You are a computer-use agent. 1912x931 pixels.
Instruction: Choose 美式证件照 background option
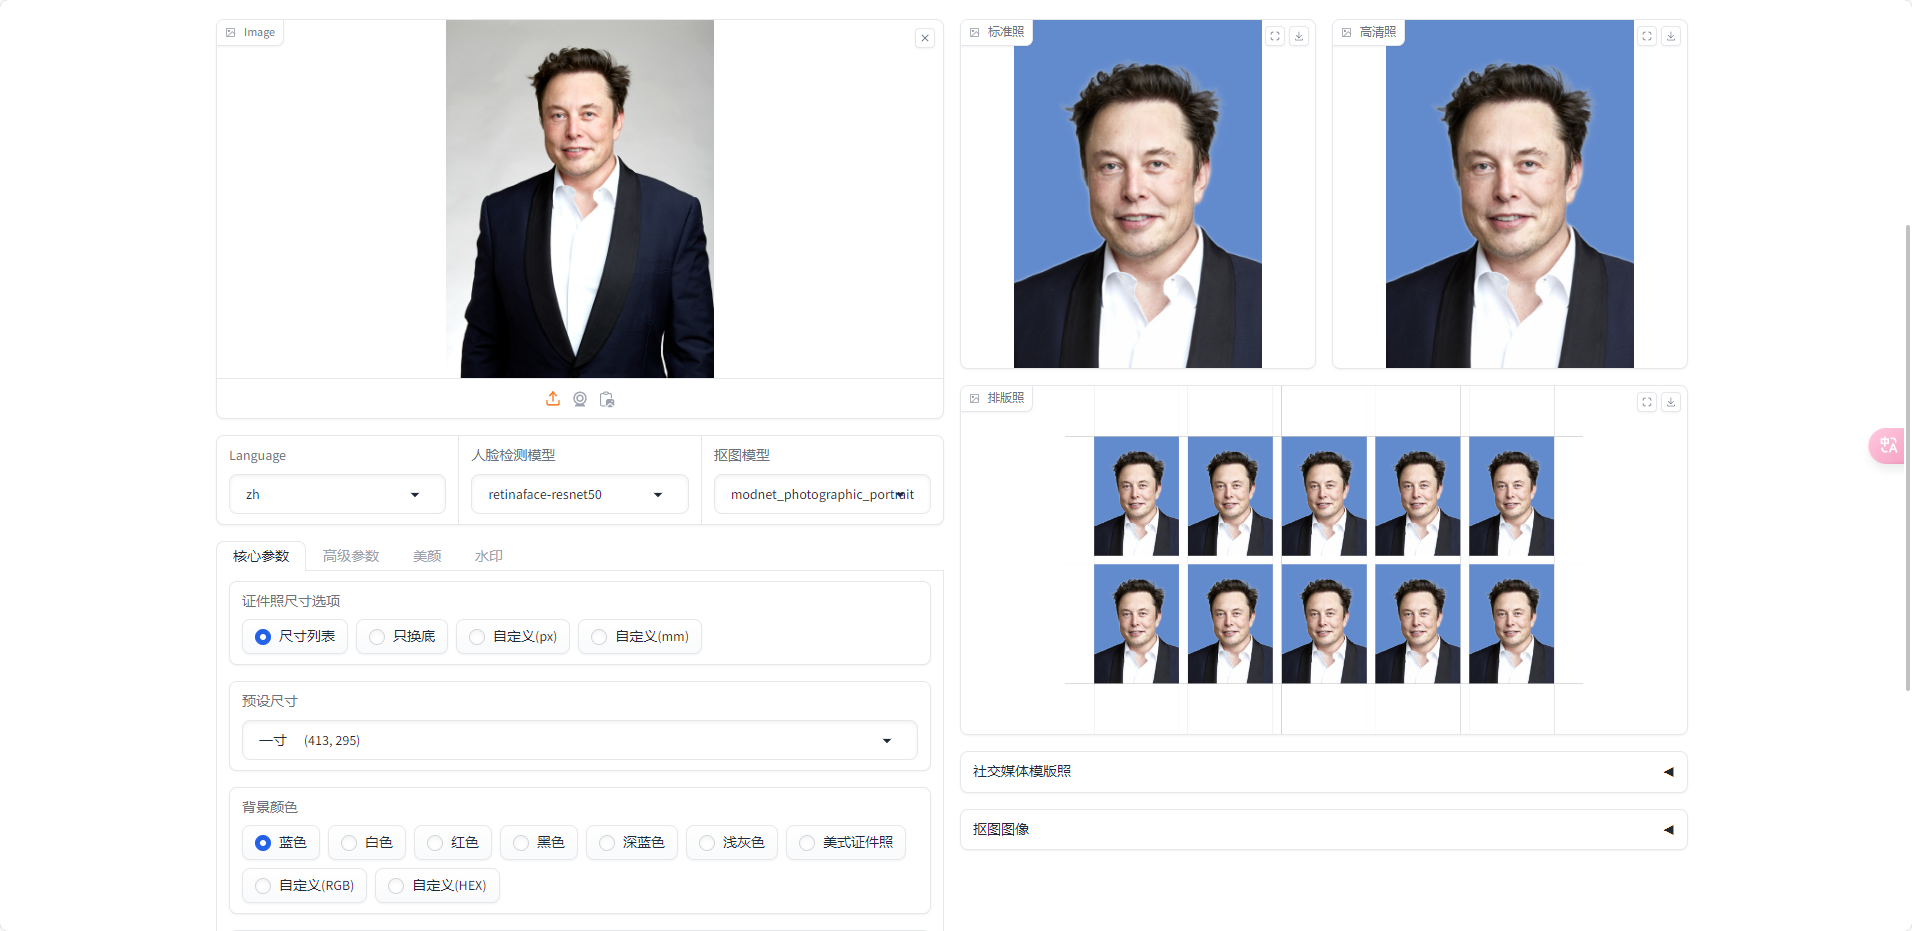click(x=846, y=843)
